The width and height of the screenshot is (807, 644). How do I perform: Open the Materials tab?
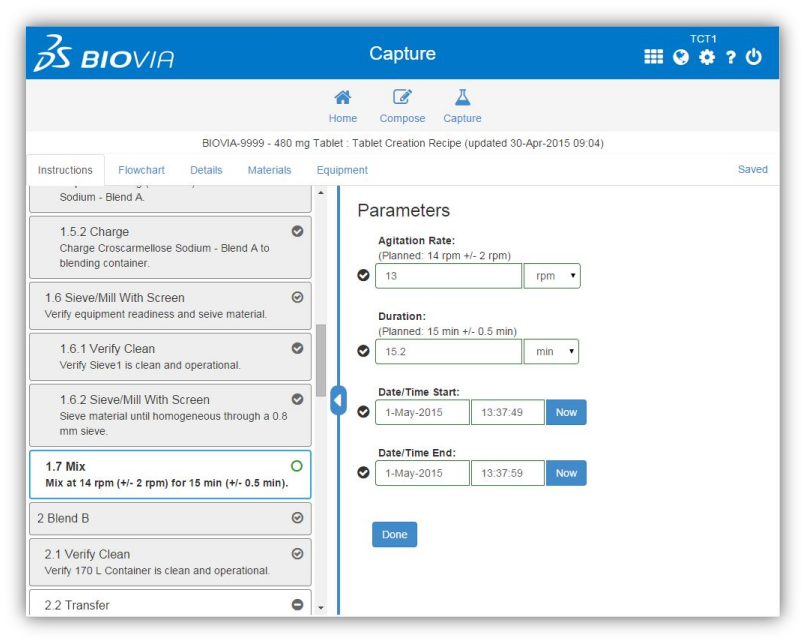[268, 170]
